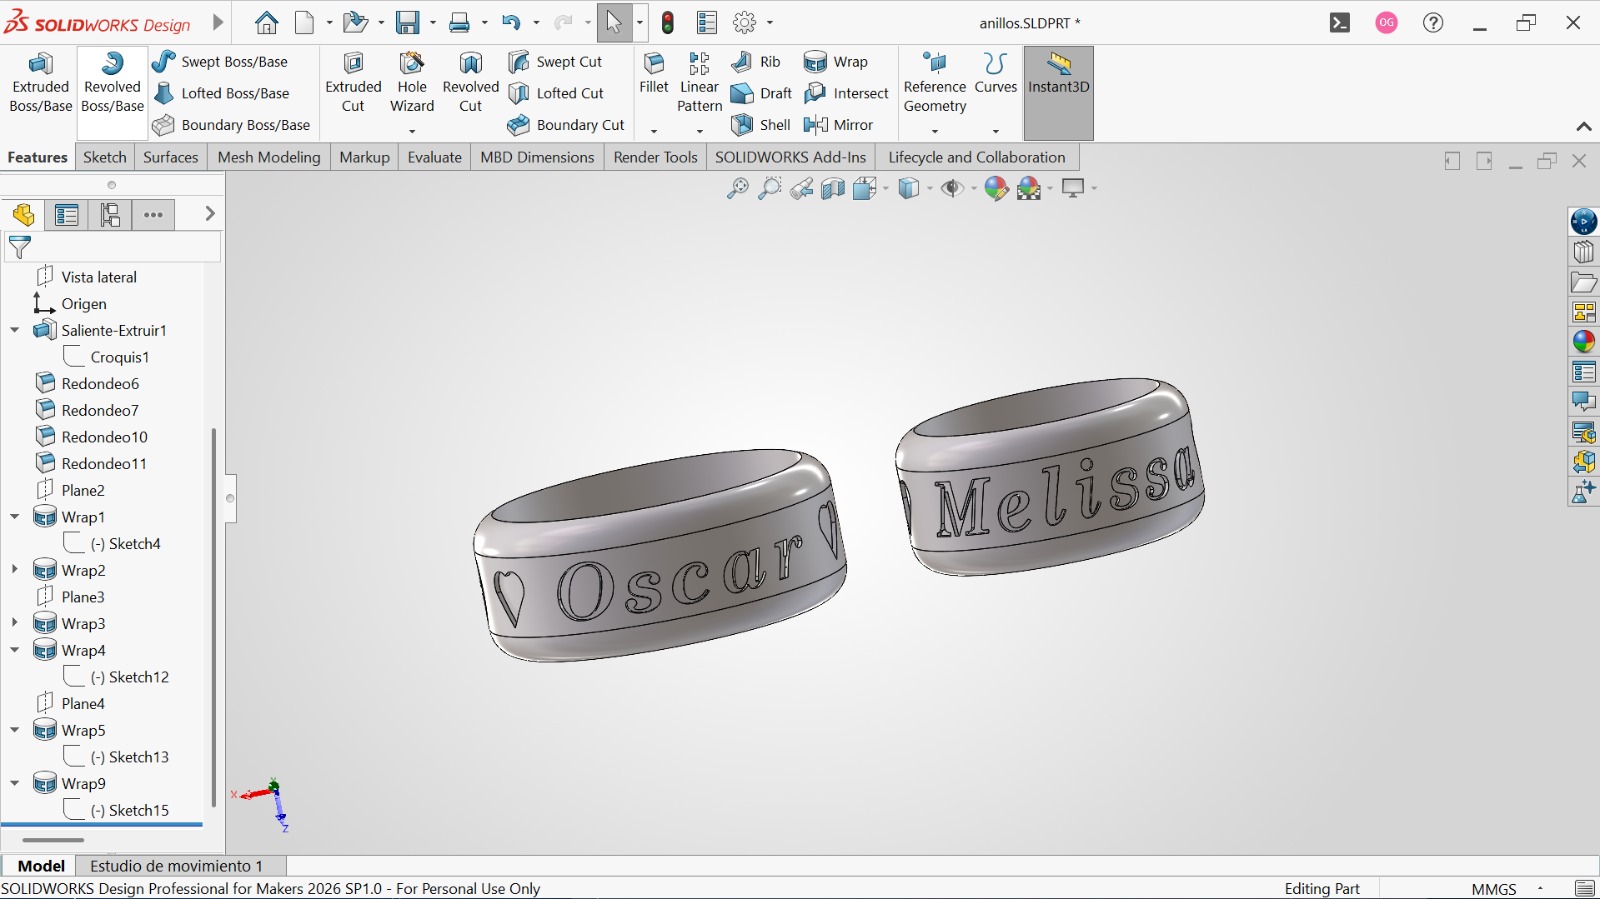Open the Appearances color ball in the task pane
This screenshot has width=1600, height=899.
(x=1584, y=342)
